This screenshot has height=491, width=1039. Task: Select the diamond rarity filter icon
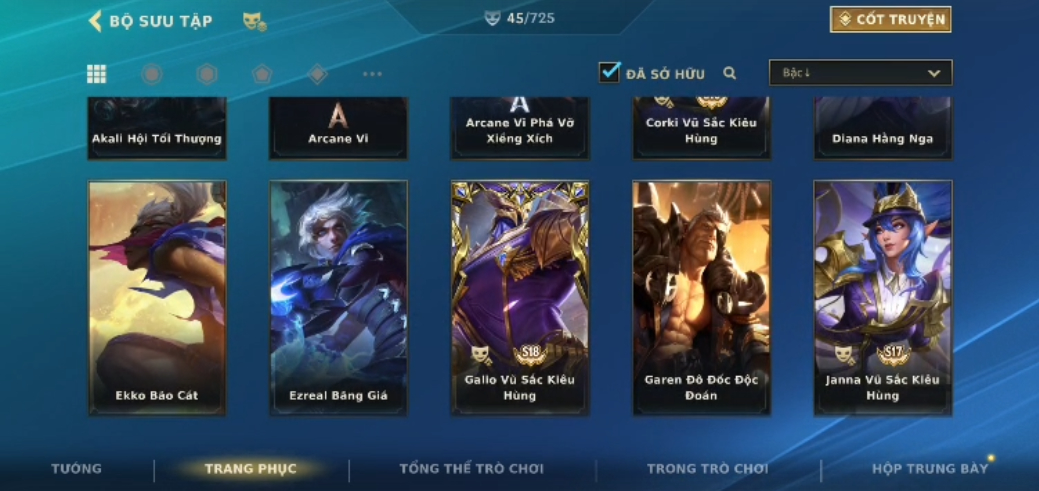317,74
